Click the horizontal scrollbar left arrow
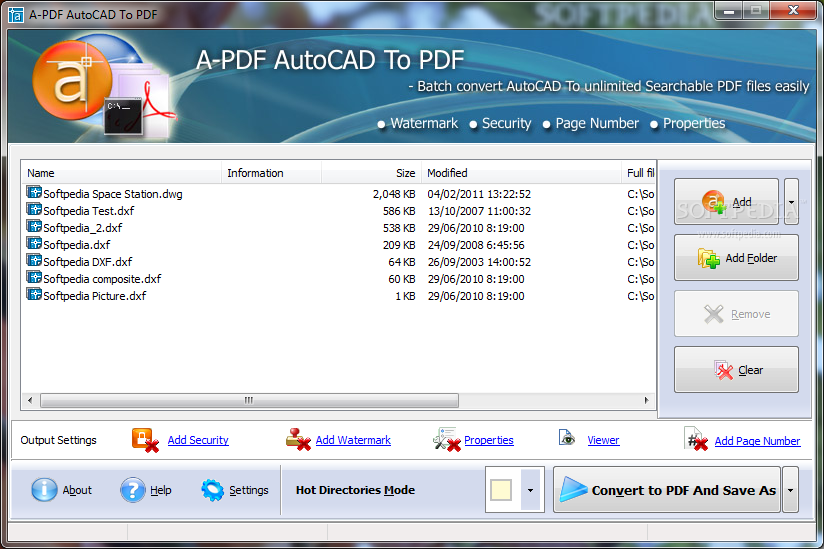The image size is (824, 549). tap(30, 400)
